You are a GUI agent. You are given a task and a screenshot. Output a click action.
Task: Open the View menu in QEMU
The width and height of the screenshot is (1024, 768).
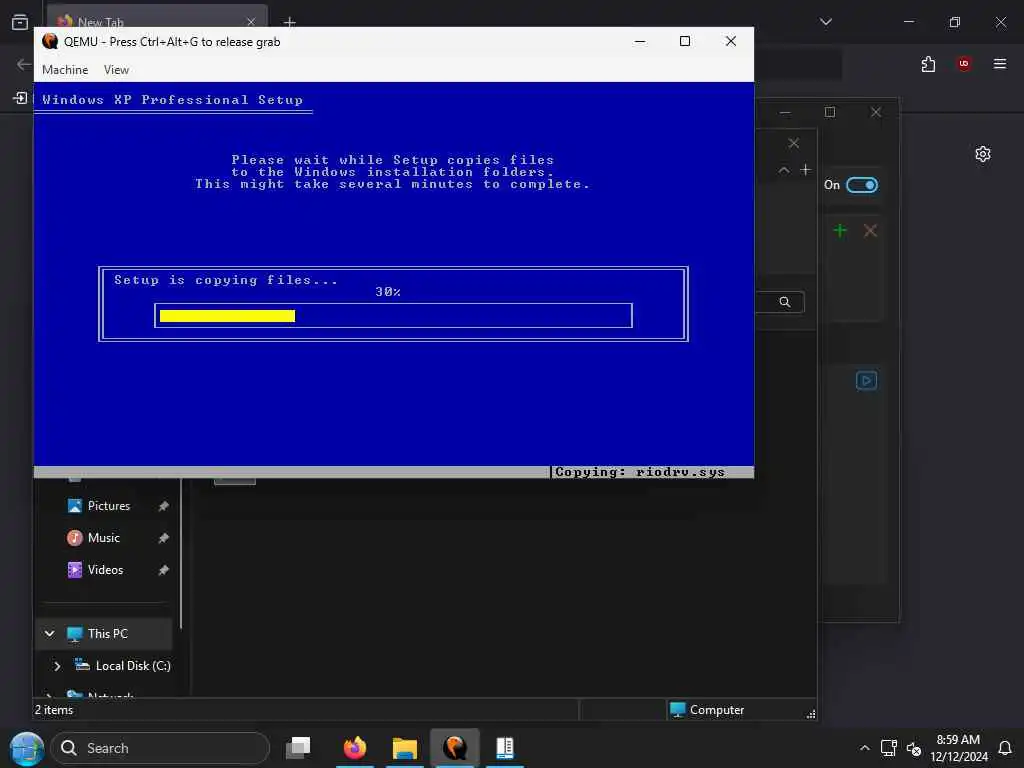[x=116, y=70]
